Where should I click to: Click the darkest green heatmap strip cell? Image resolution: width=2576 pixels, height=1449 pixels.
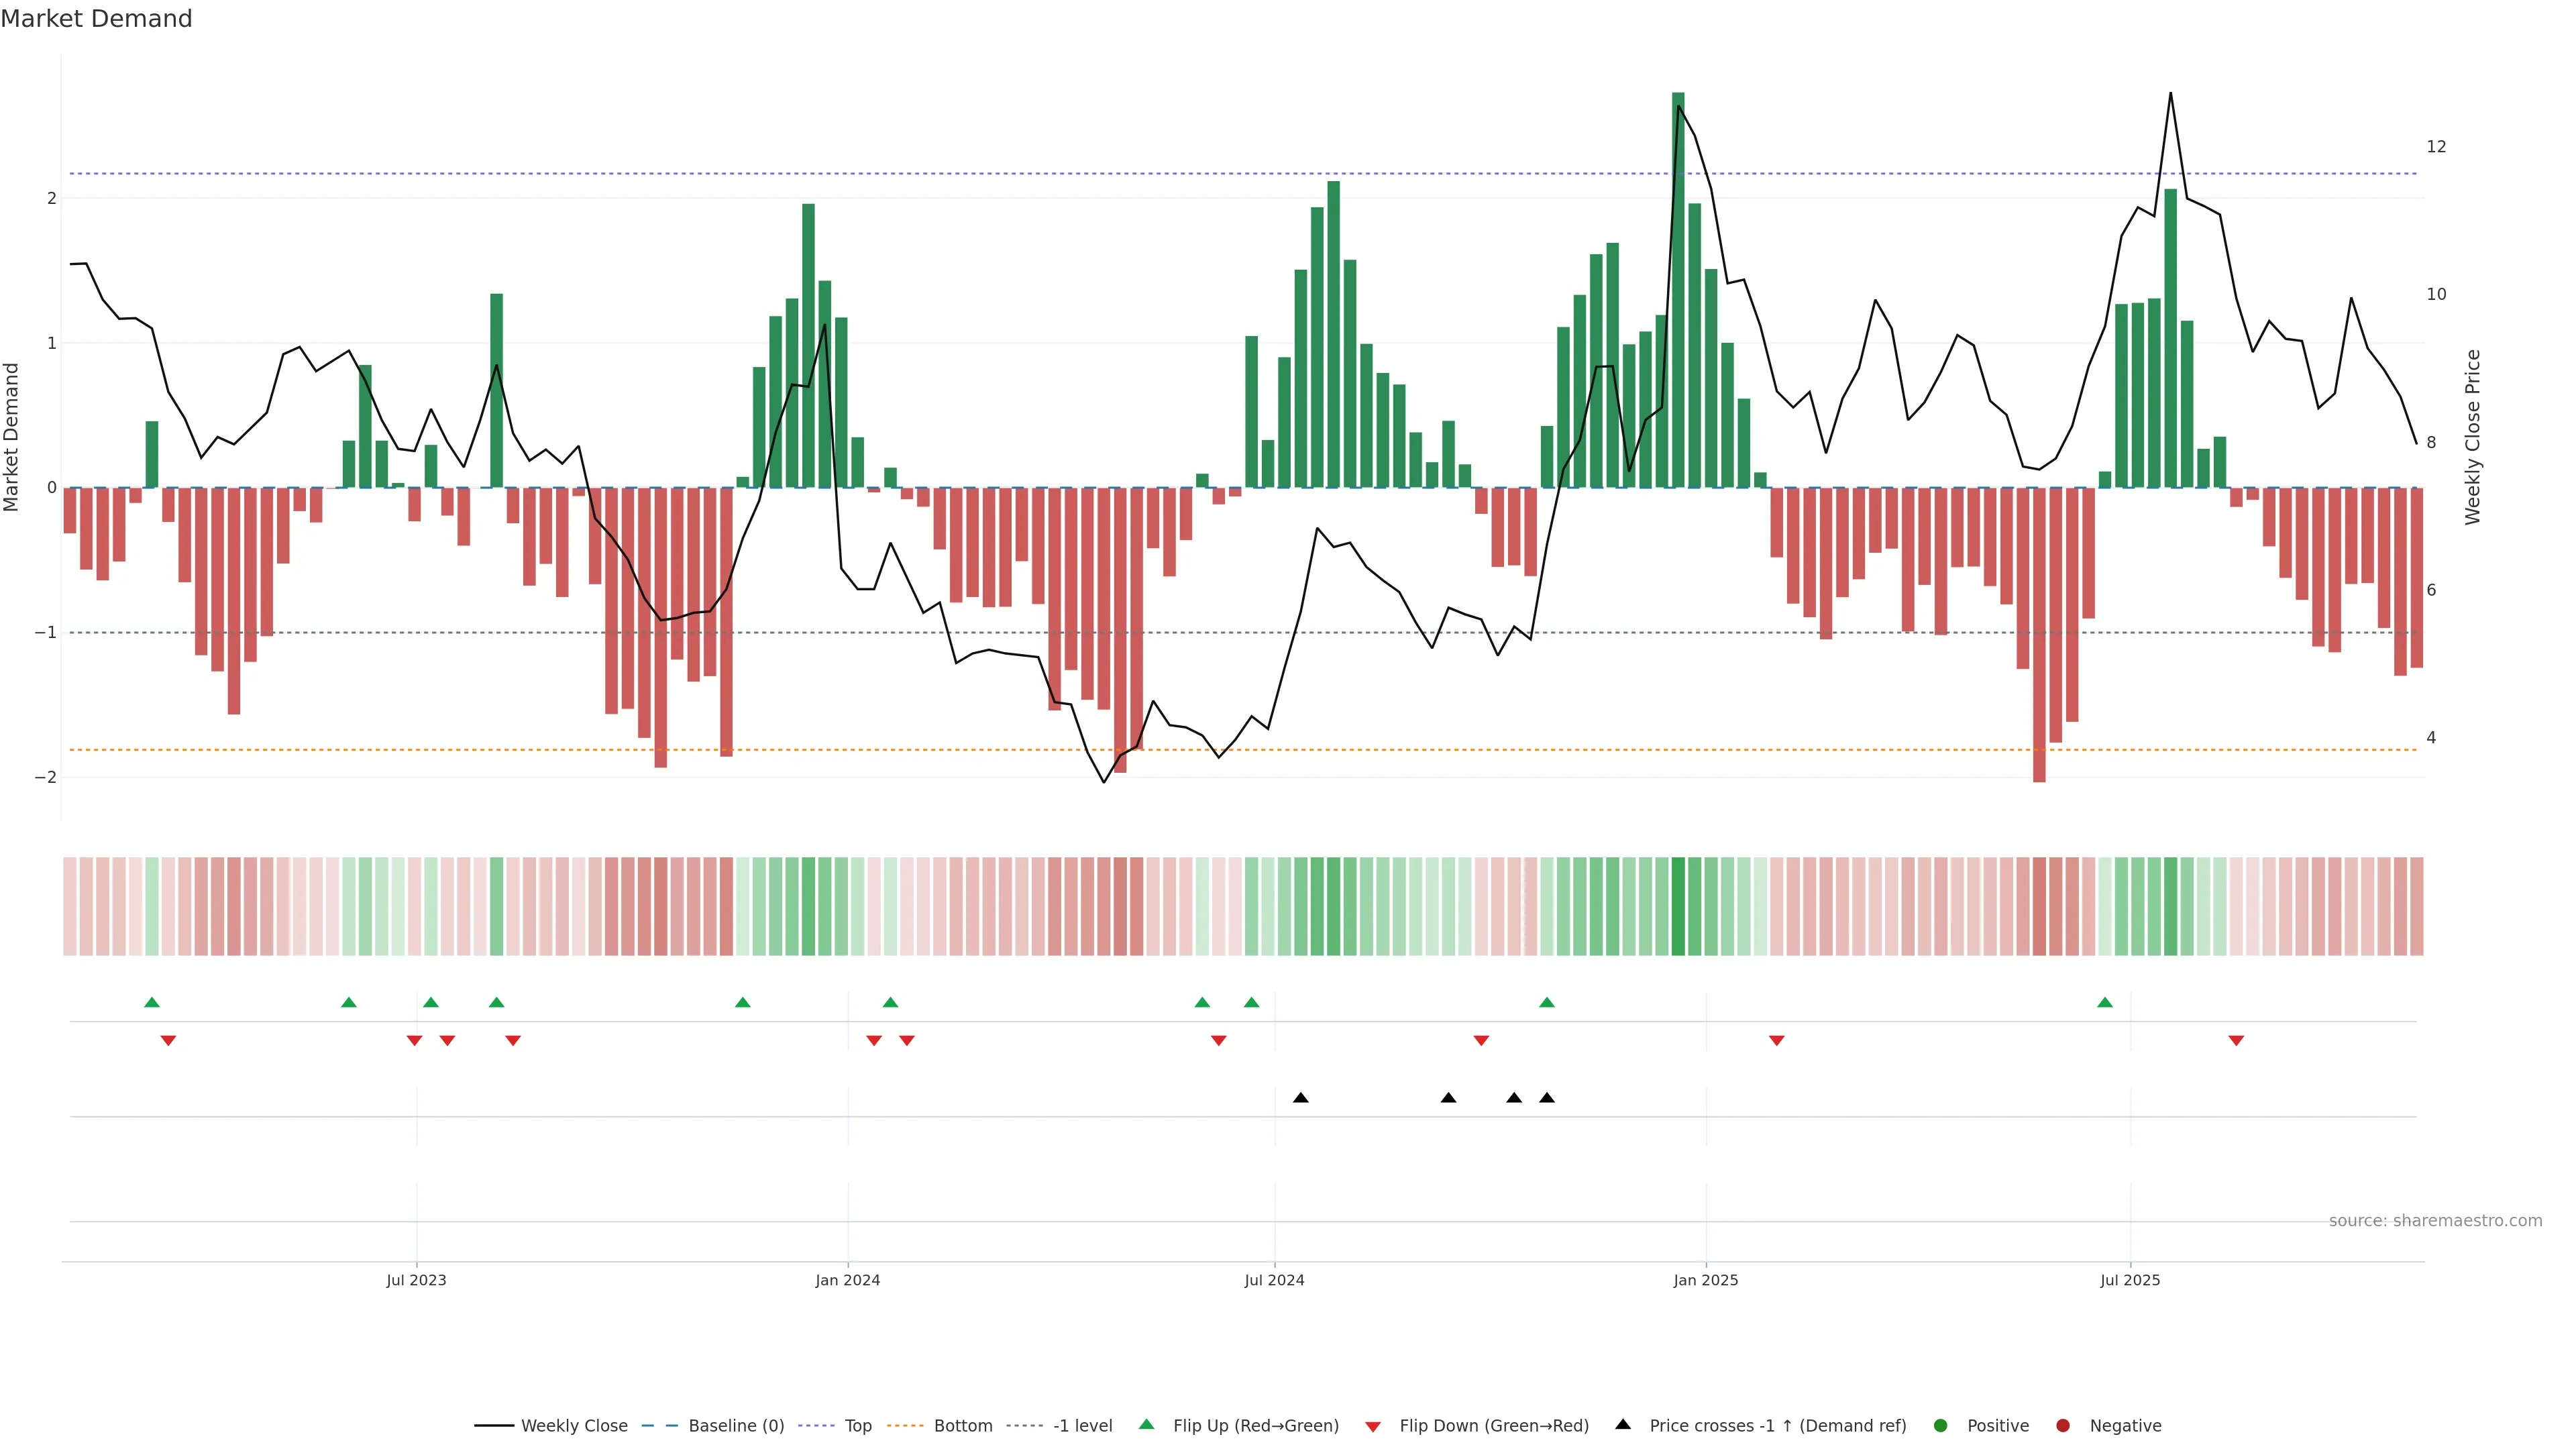click(x=1678, y=906)
